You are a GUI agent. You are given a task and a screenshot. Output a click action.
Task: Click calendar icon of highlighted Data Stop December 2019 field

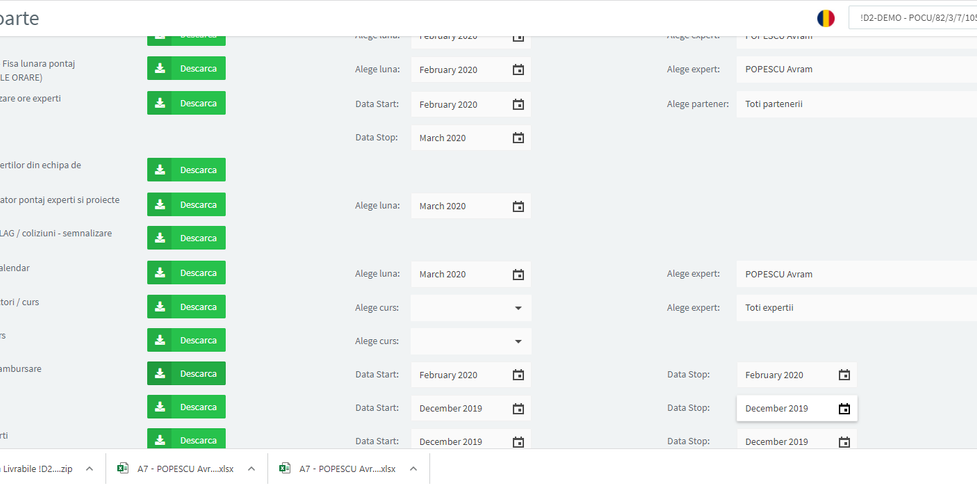844,408
